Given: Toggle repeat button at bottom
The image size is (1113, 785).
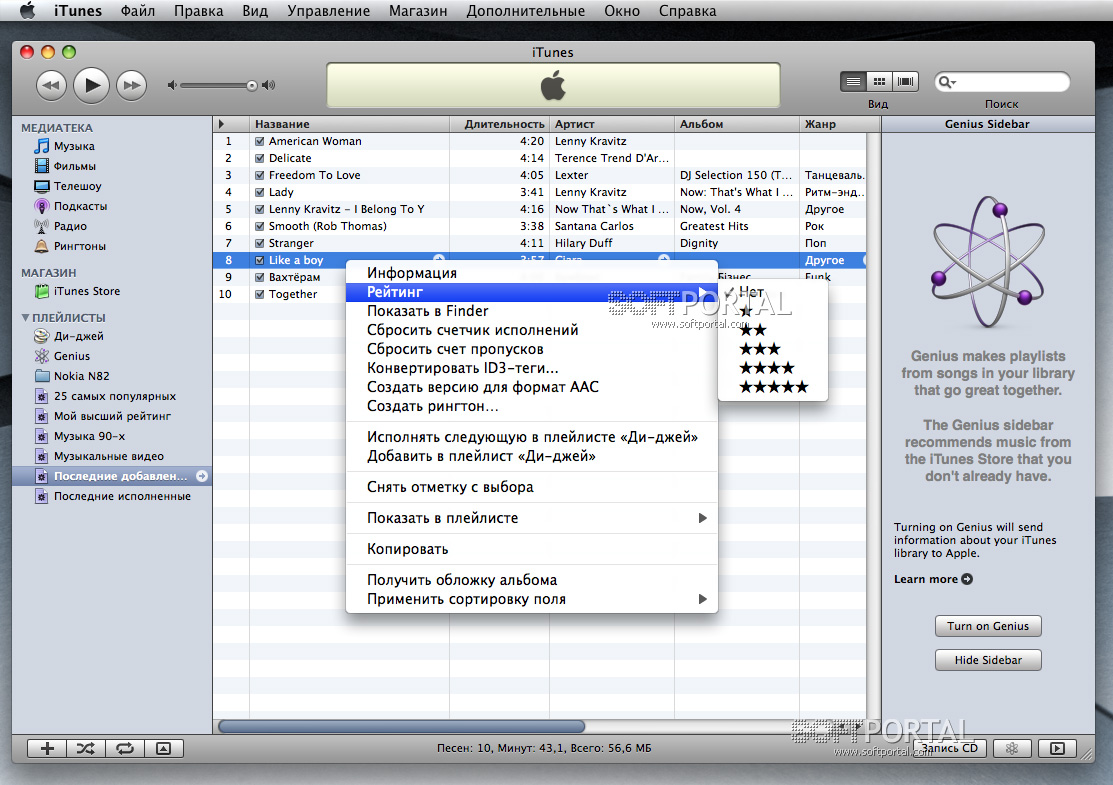Looking at the screenshot, I should coord(125,748).
